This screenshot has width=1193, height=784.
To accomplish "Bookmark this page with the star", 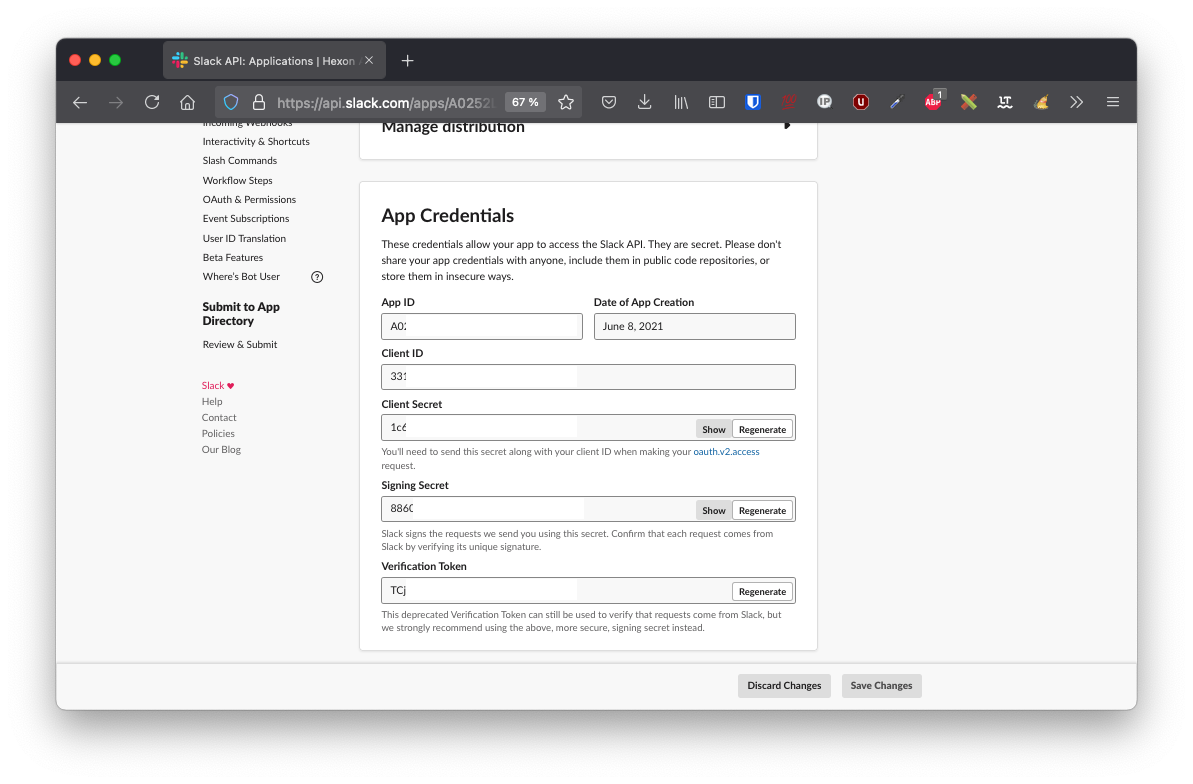I will pyautogui.click(x=565, y=102).
